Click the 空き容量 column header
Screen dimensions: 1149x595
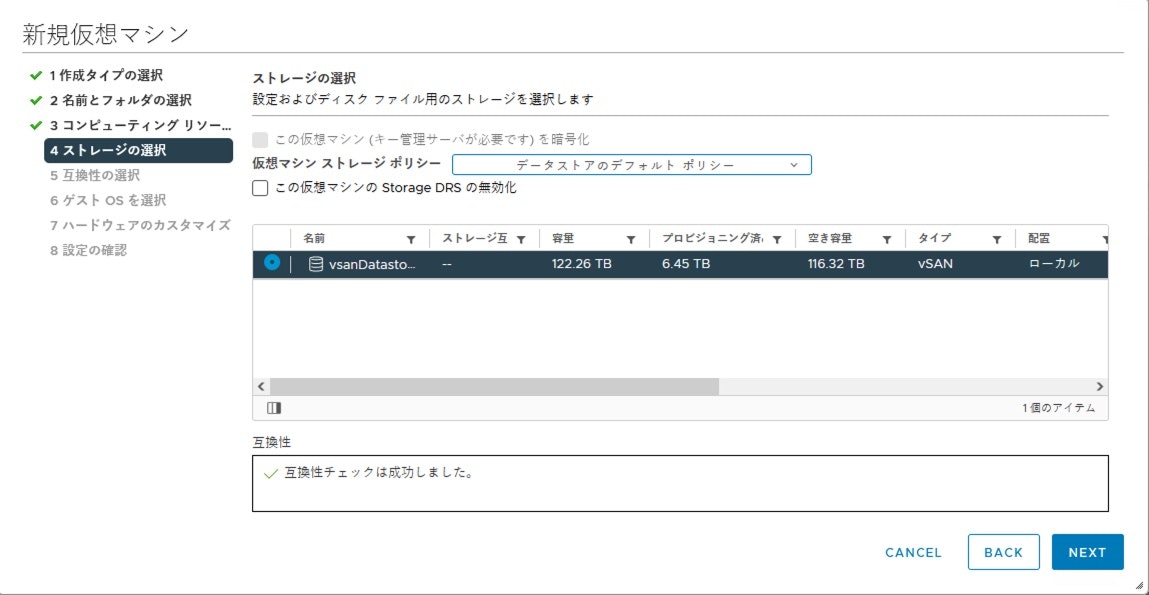pyautogui.click(x=830, y=239)
